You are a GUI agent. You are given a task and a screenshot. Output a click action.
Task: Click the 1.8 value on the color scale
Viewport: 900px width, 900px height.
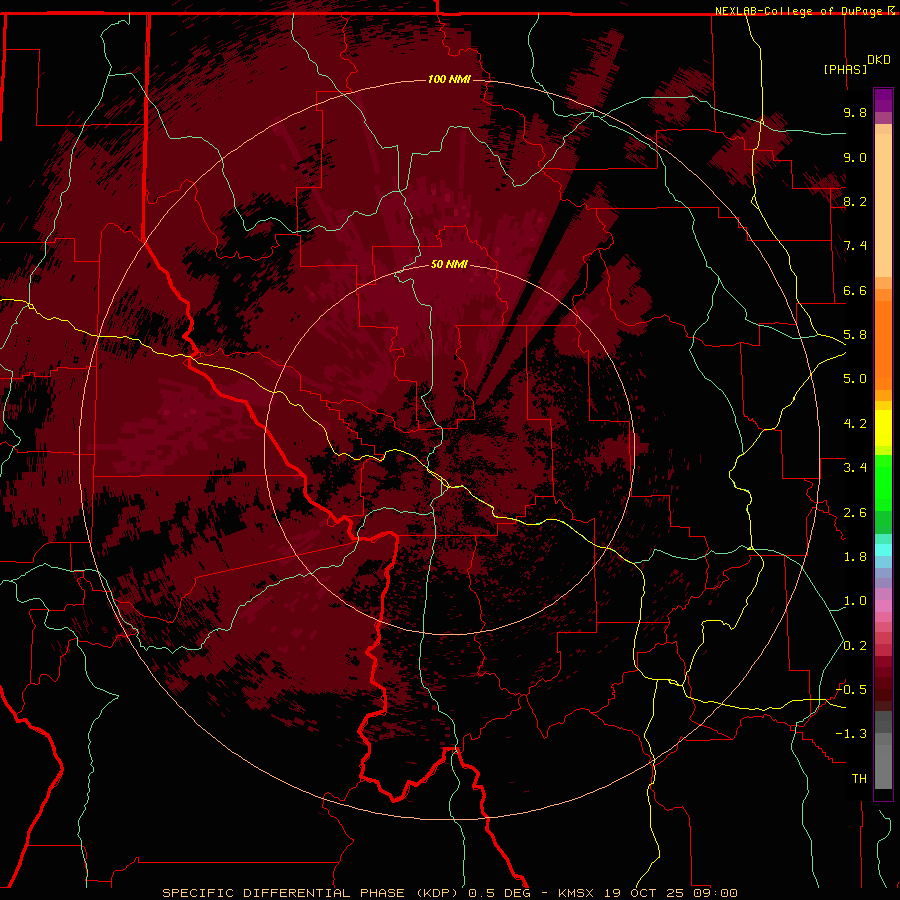click(x=855, y=557)
